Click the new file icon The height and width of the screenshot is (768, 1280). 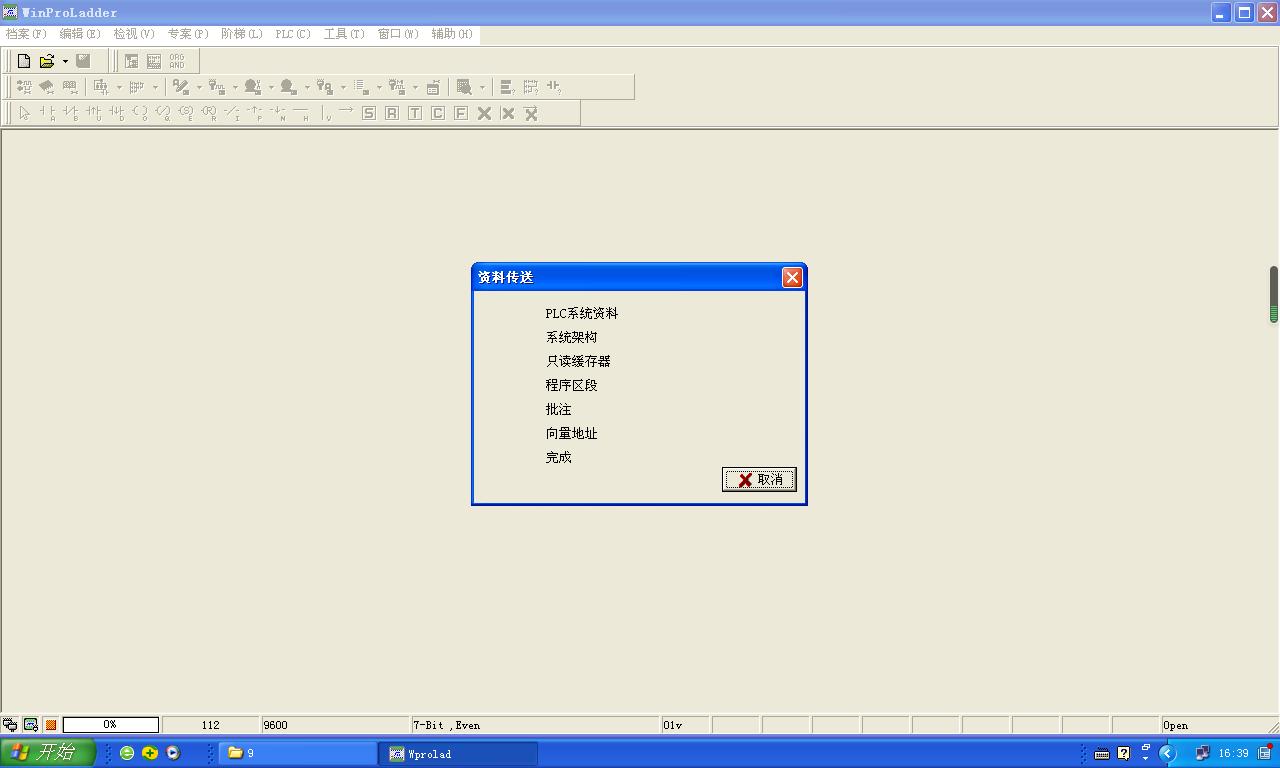coord(24,61)
